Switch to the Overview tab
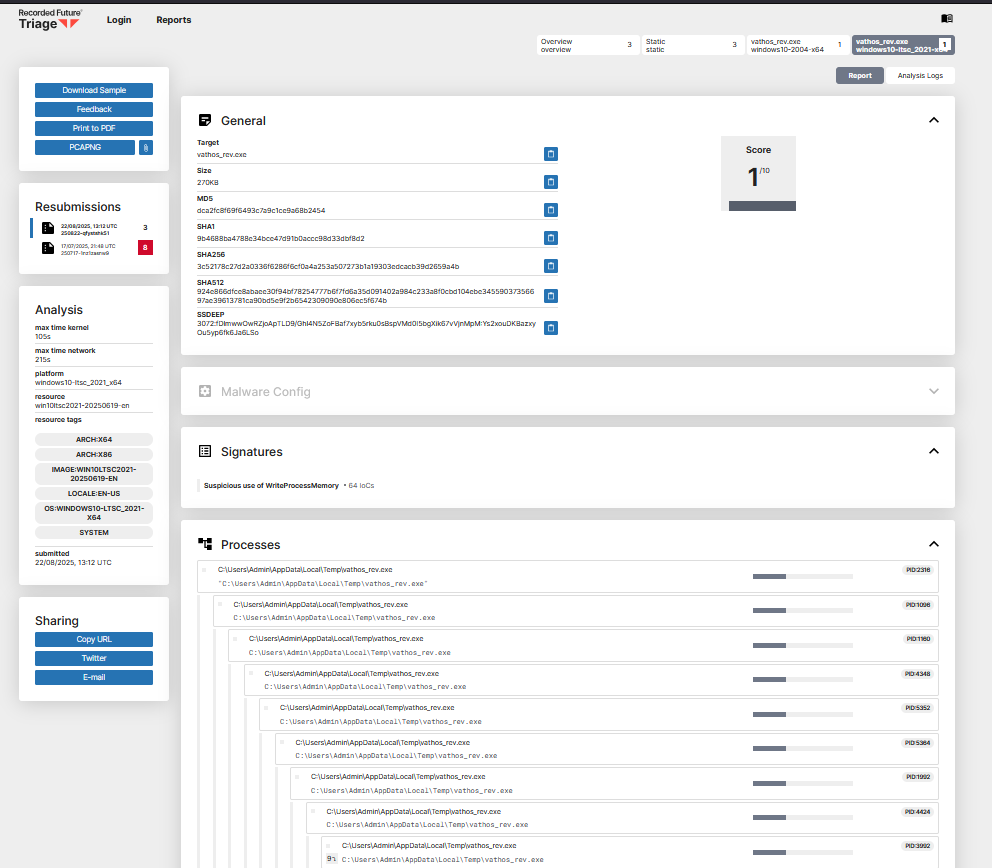This screenshot has width=992, height=868. (587, 45)
